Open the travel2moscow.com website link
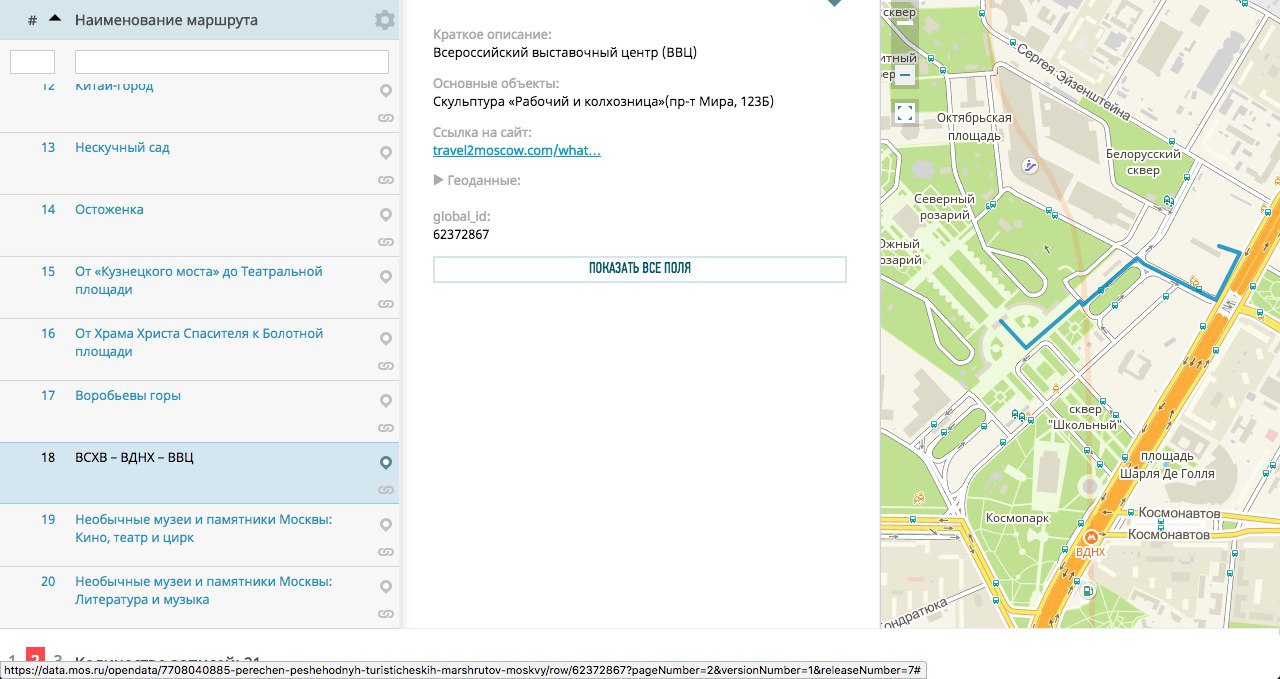1280x679 pixels. click(516, 151)
